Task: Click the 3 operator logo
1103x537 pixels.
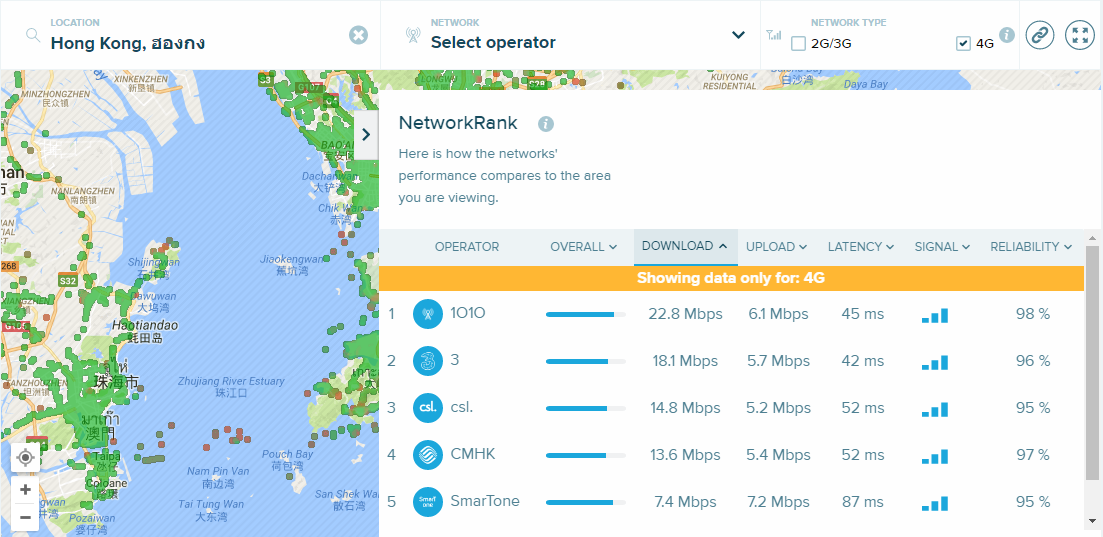Action: (428, 361)
